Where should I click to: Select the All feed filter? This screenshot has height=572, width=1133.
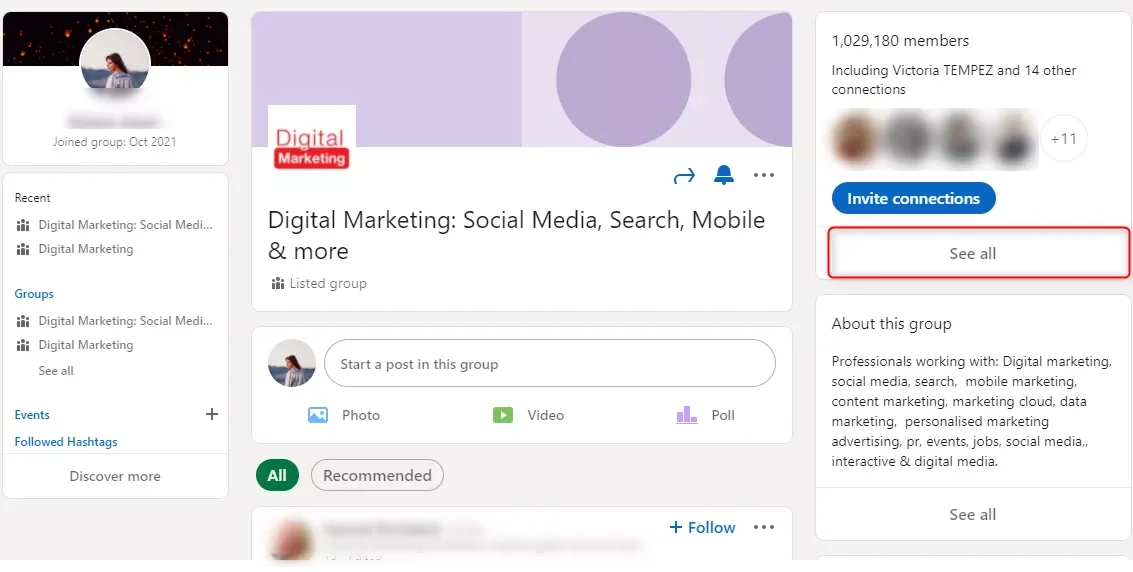tap(277, 475)
